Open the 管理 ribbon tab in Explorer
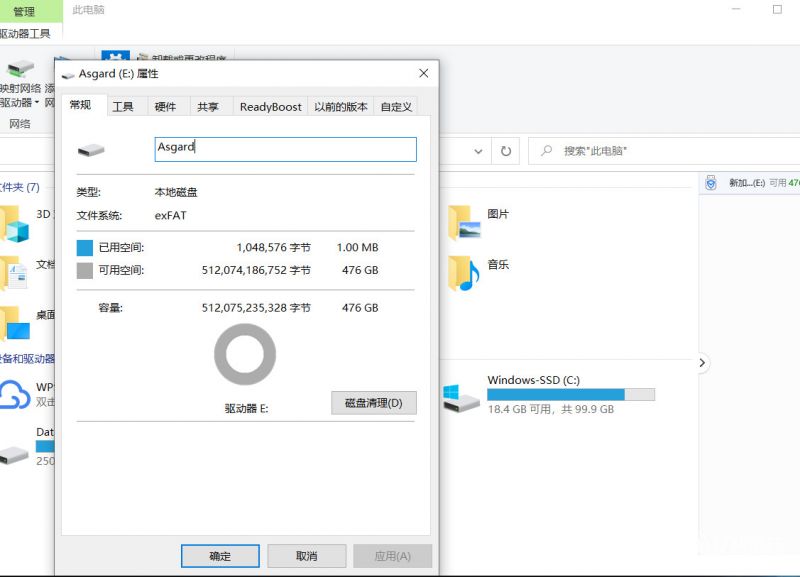 pyautogui.click(x=24, y=11)
